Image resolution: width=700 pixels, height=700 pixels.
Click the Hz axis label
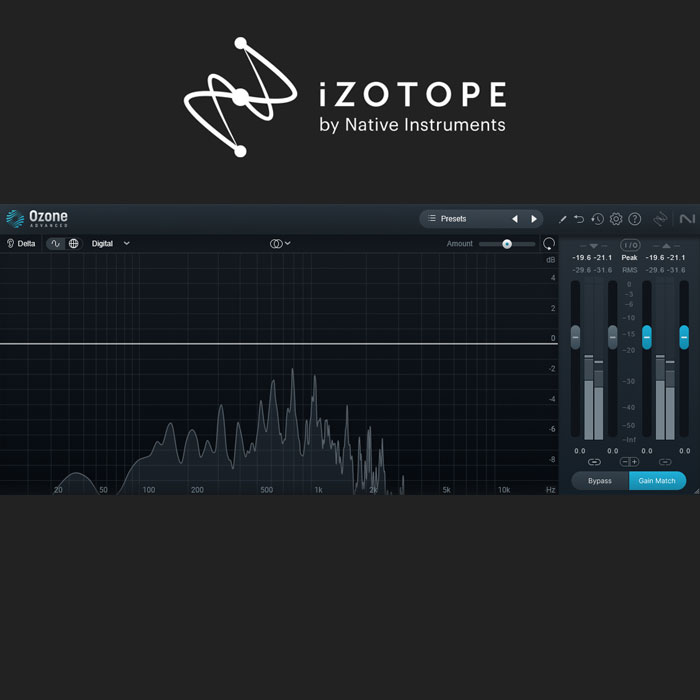tap(550, 490)
